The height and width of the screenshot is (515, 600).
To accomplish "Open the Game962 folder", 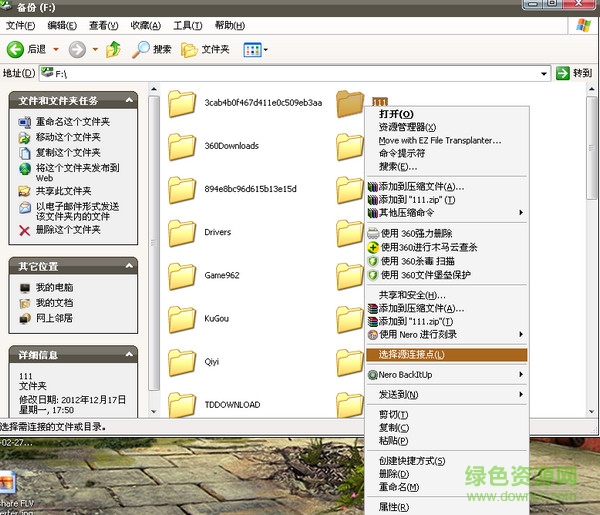I will pyautogui.click(x=182, y=275).
